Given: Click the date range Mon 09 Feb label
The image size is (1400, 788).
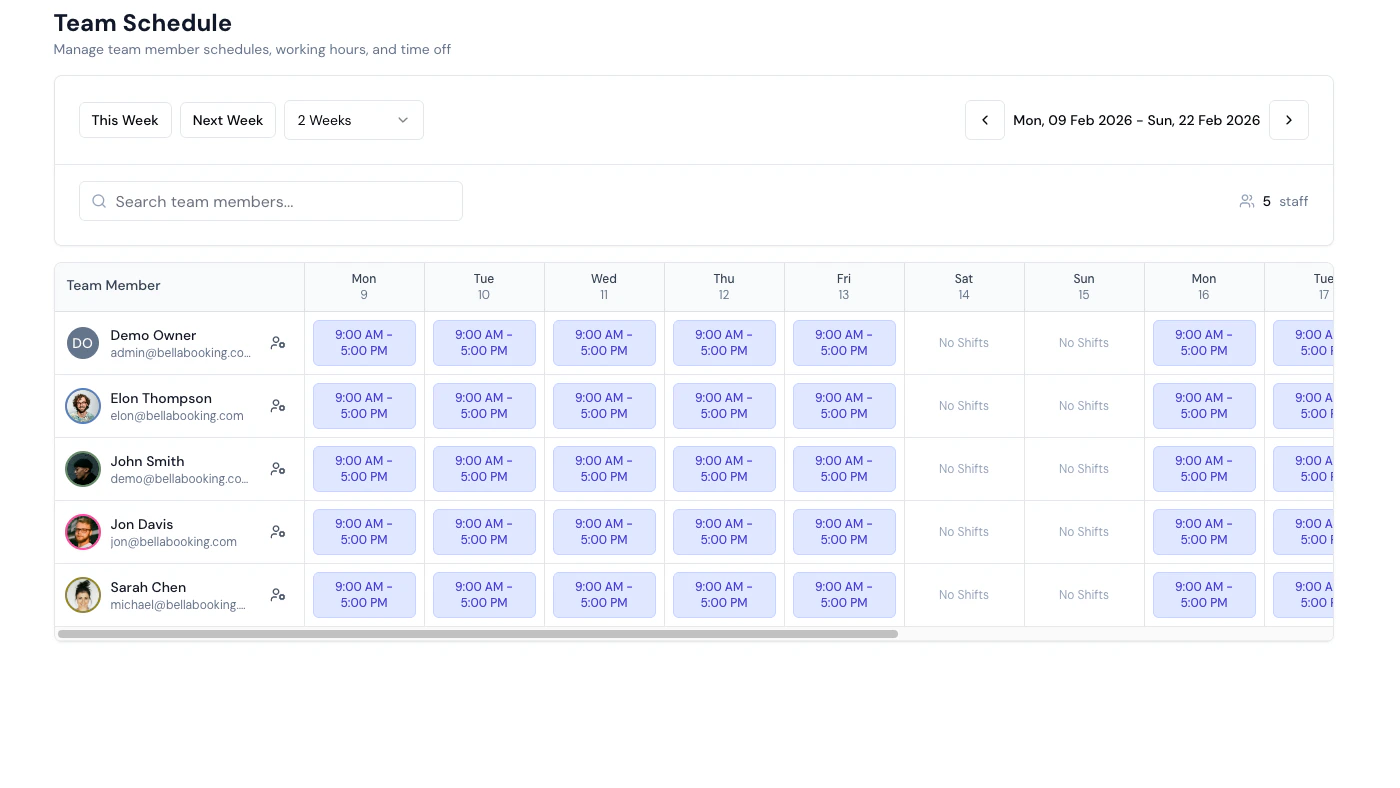Looking at the screenshot, I should coord(1136,120).
